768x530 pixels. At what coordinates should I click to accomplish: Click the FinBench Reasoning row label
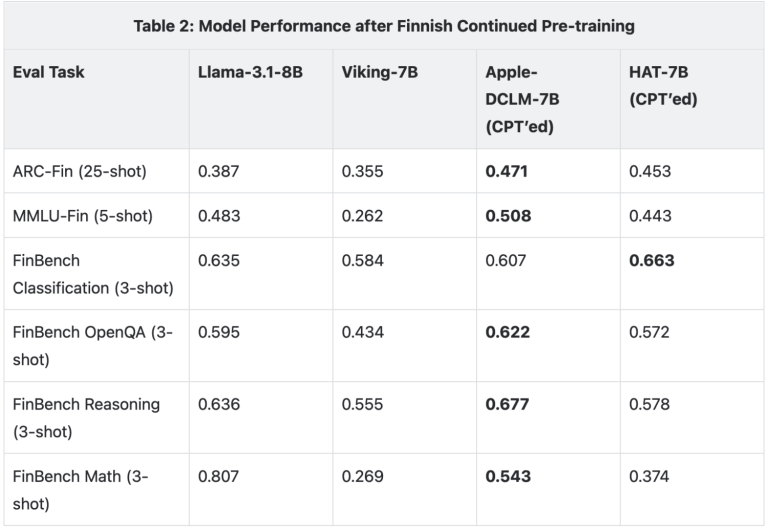tap(86, 418)
